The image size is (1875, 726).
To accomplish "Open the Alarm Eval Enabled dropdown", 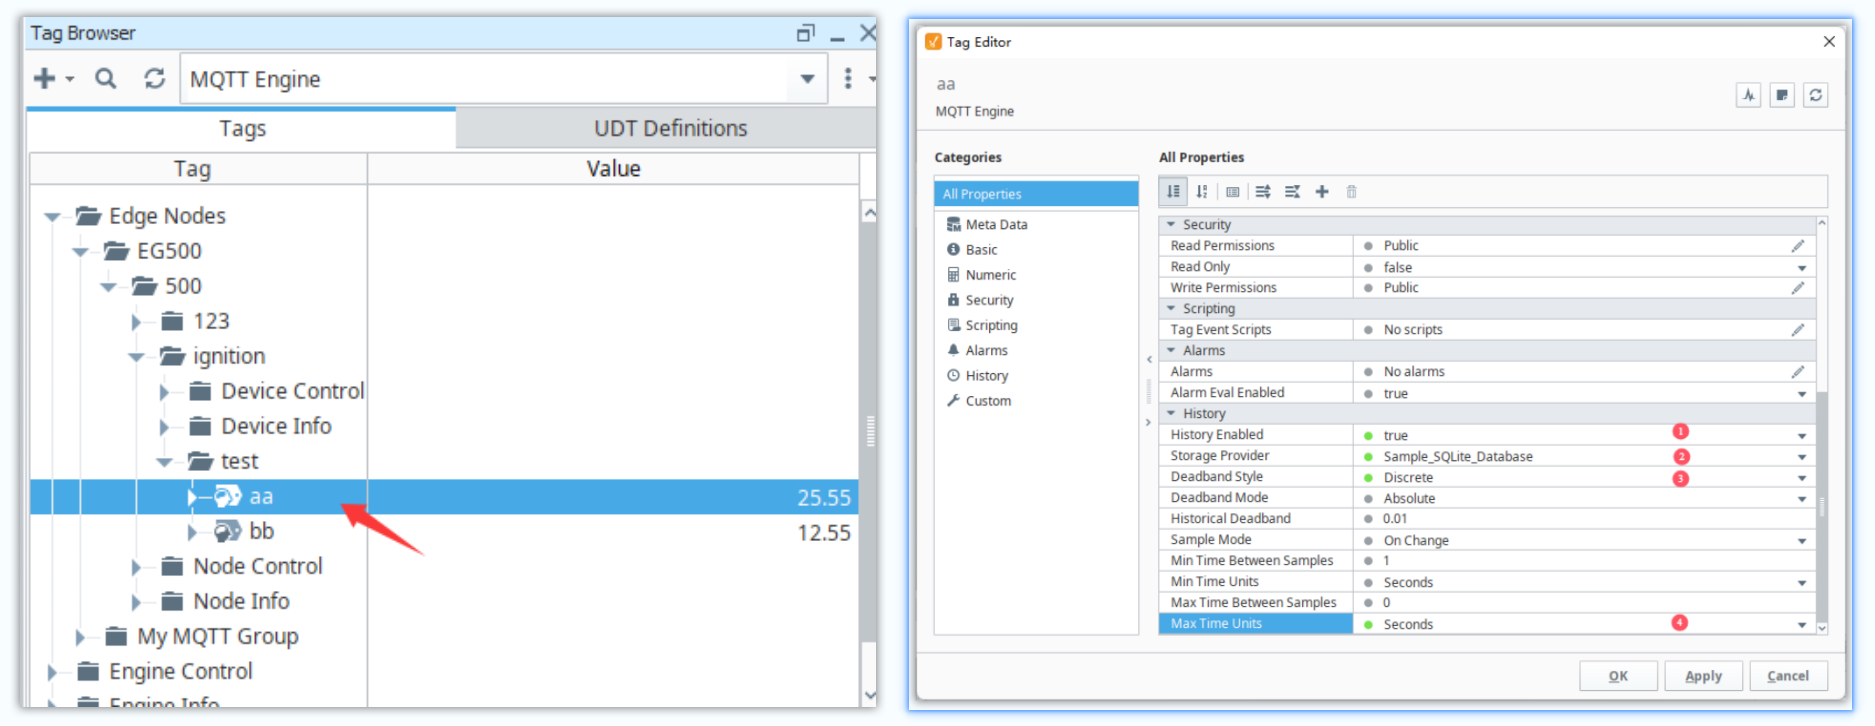I will (x=1802, y=394).
